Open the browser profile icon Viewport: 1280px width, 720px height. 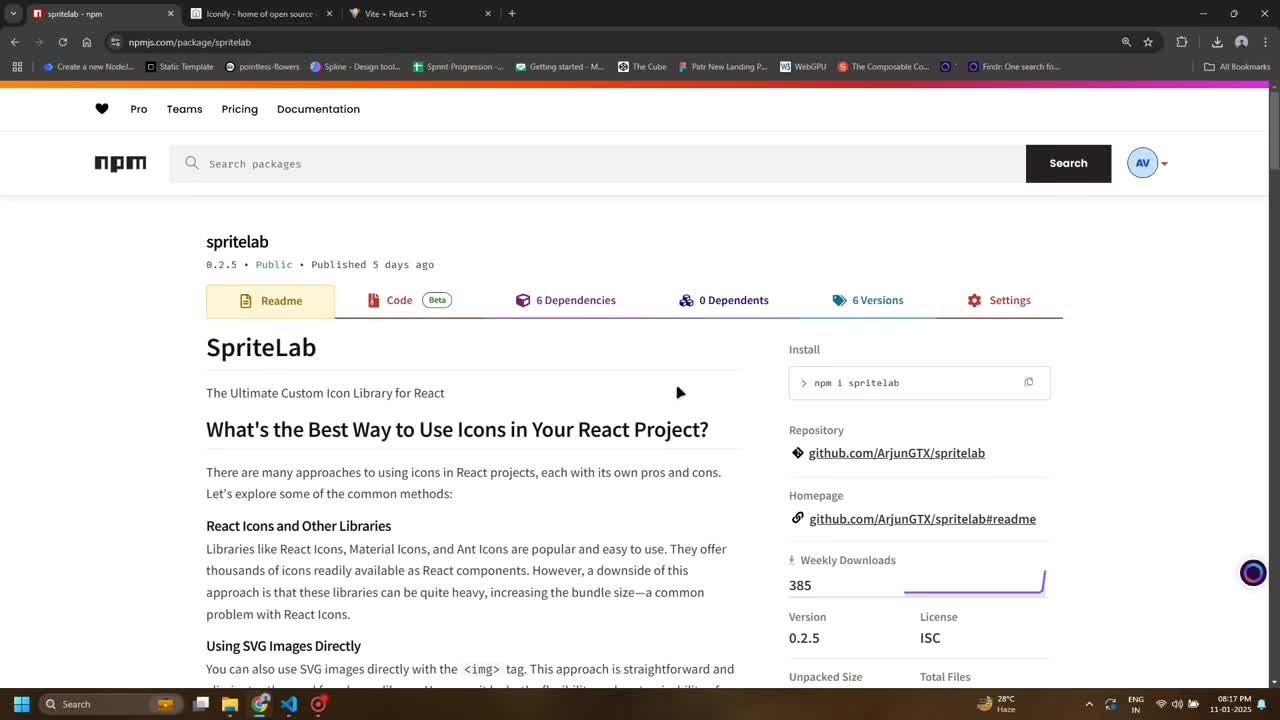coord(1241,42)
